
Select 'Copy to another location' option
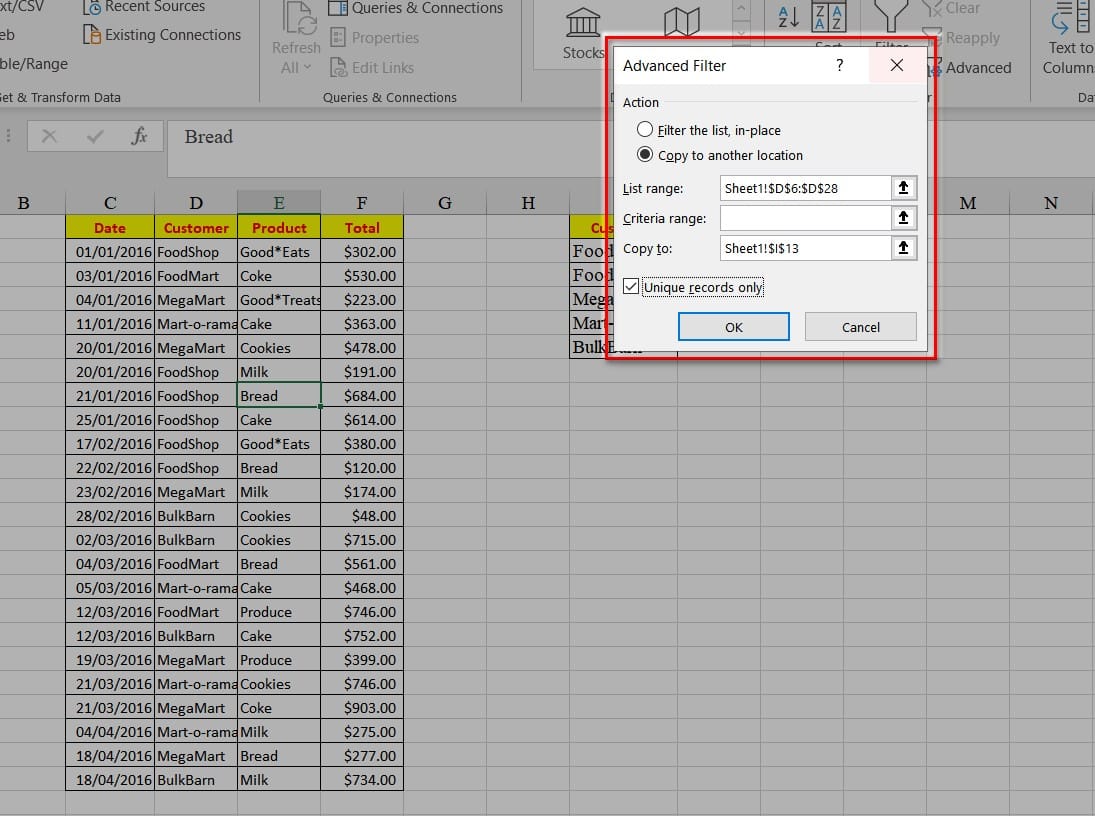[645, 155]
